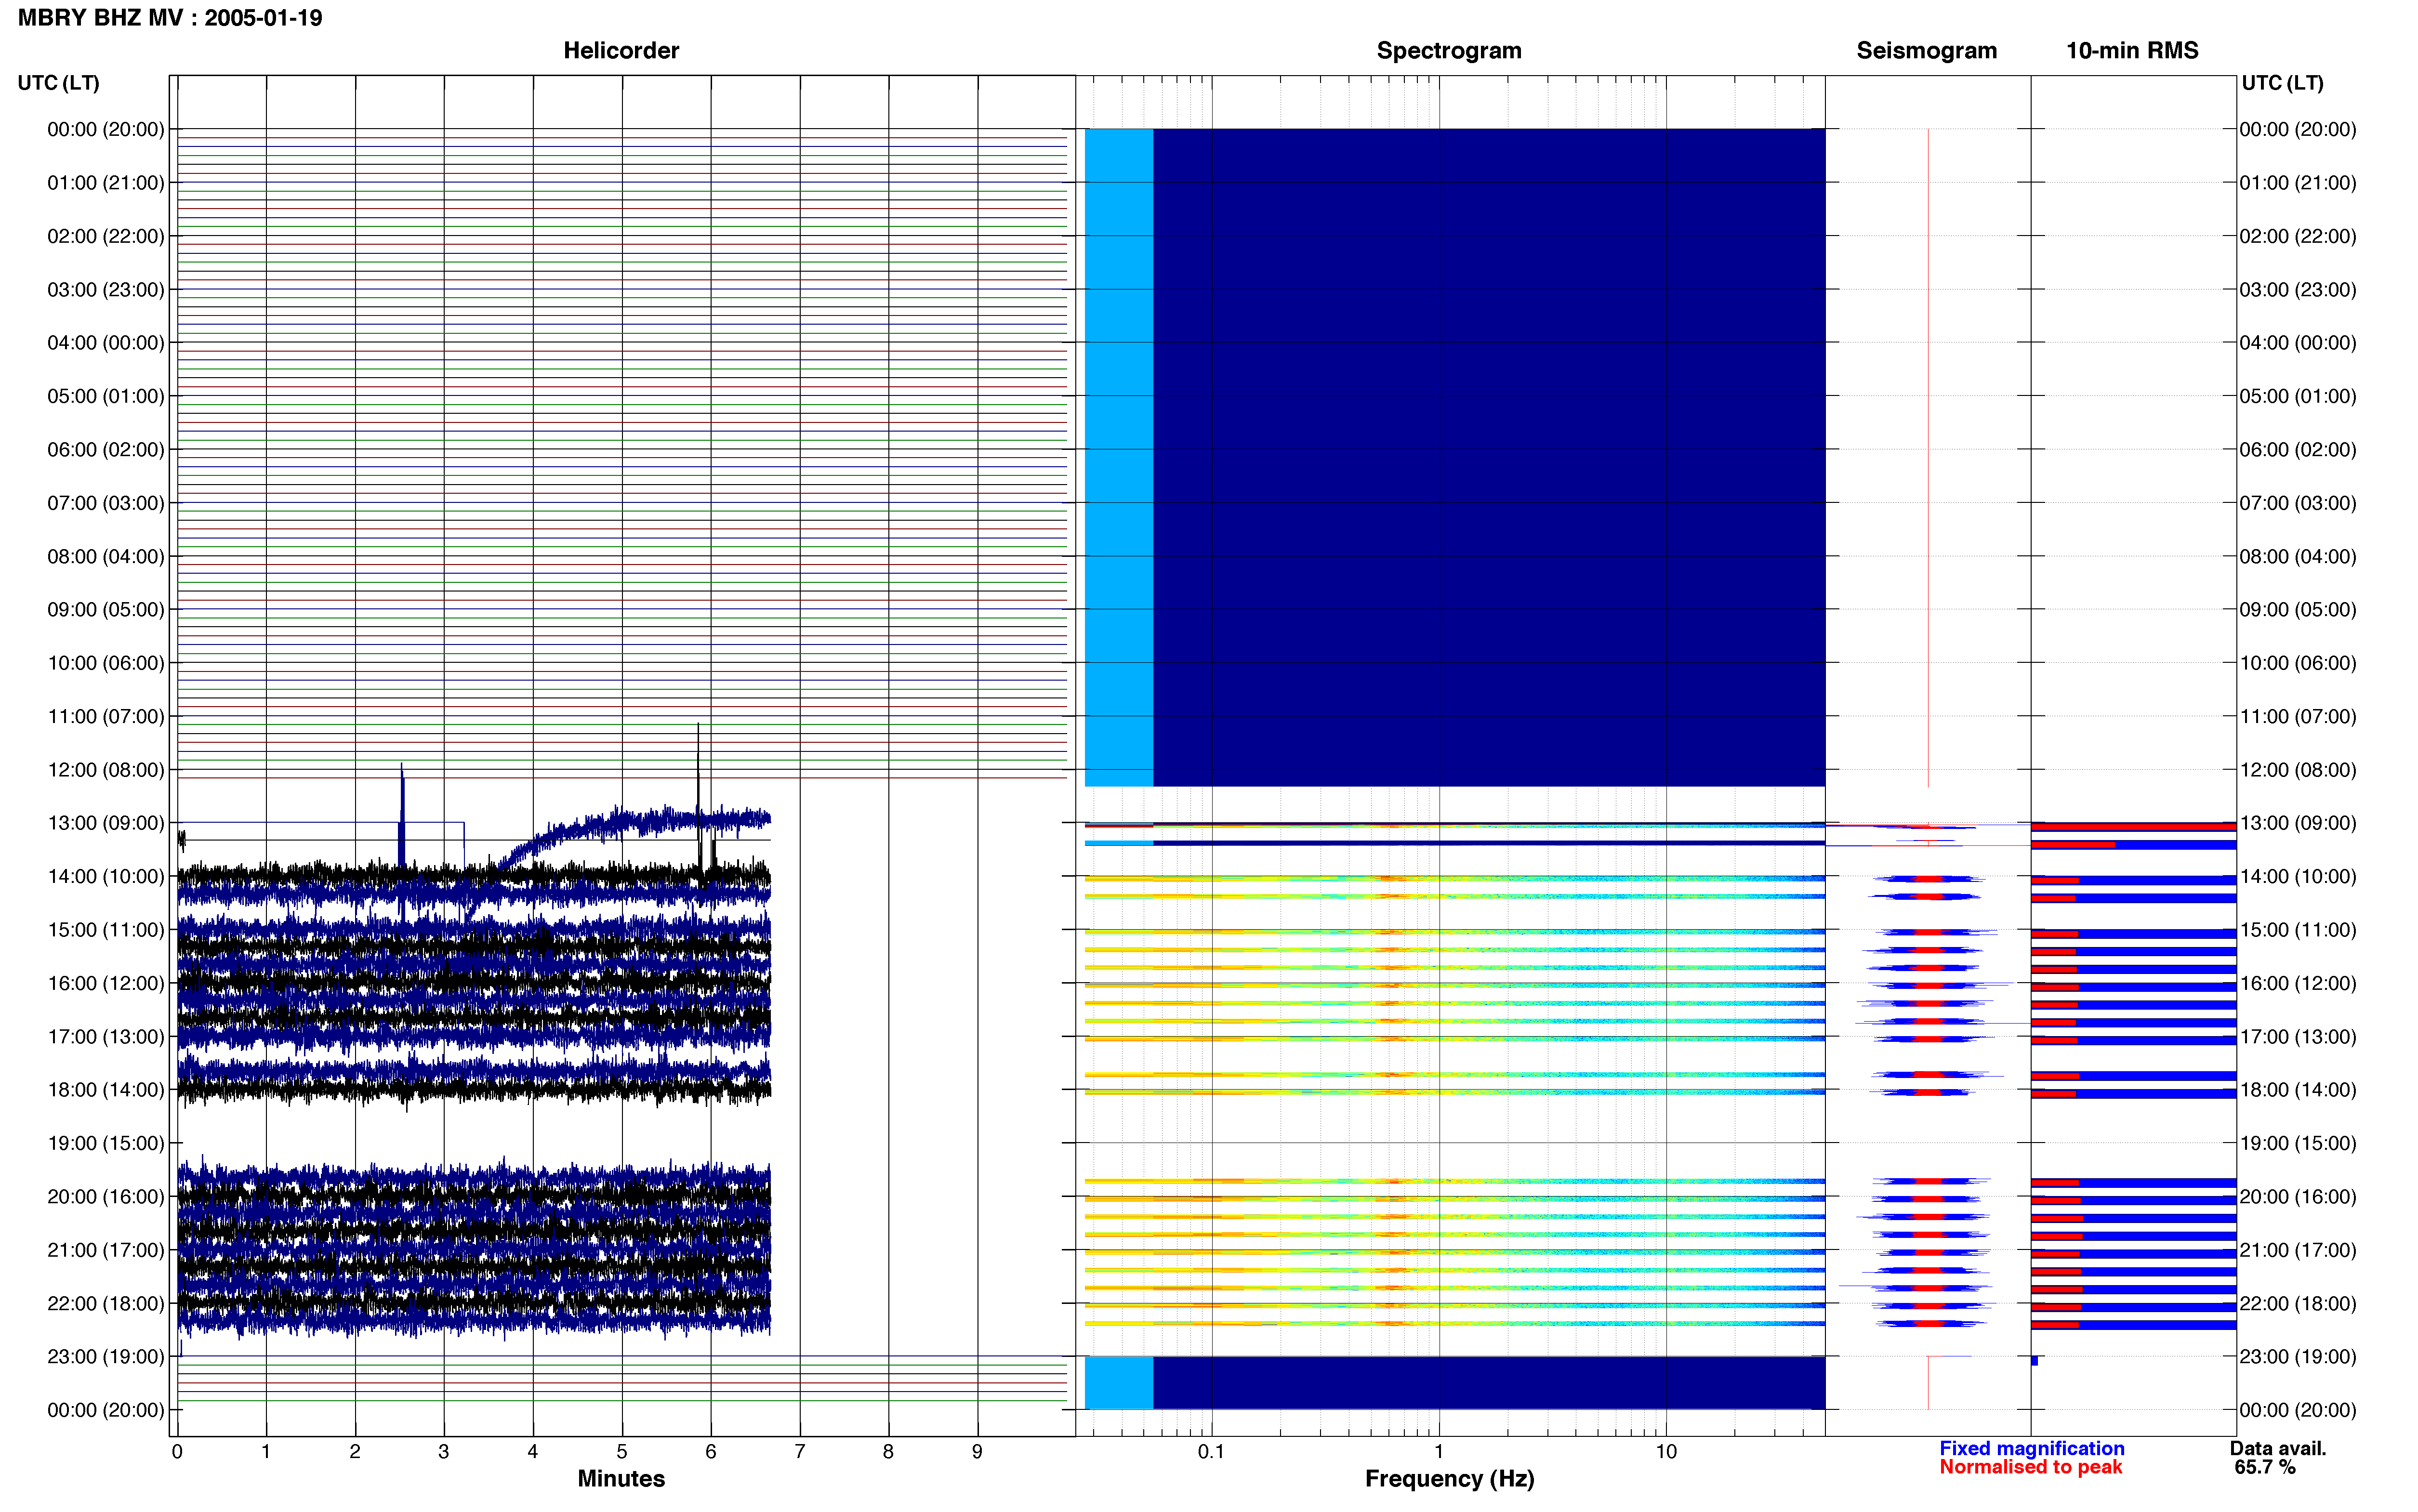This screenshot has height=1512, width=2418.
Task: Click "03:00 (23:00)" on the Helicorder time axis
Action: (106, 290)
